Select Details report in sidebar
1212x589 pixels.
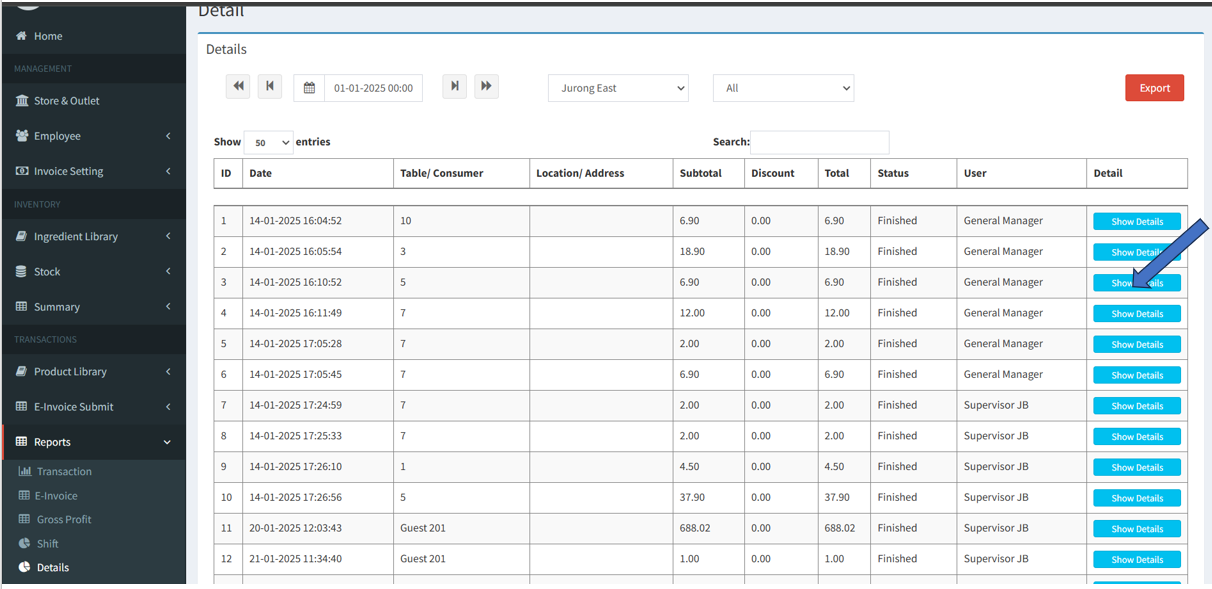pos(53,567)
